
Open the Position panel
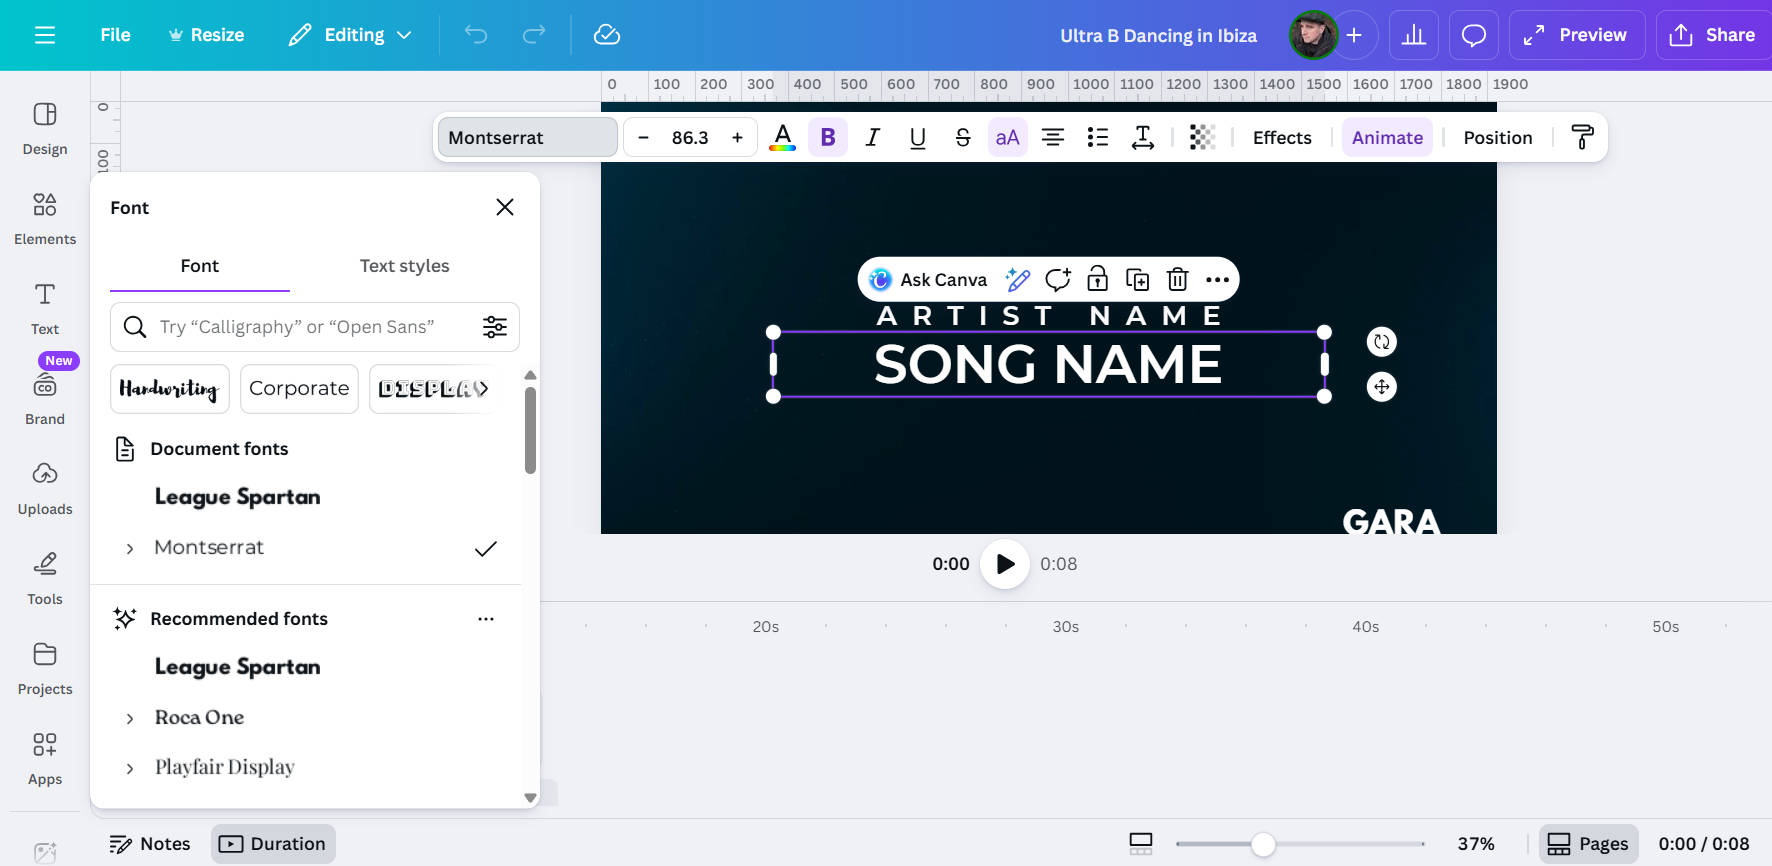coord(1498,138)
